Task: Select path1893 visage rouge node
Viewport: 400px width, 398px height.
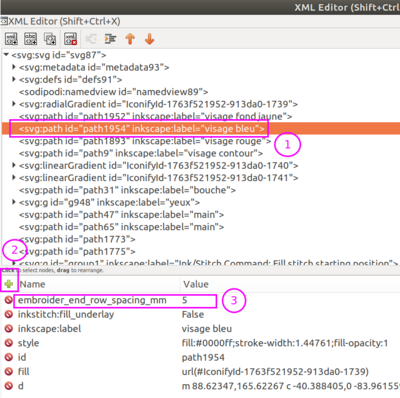Action: 145,141
